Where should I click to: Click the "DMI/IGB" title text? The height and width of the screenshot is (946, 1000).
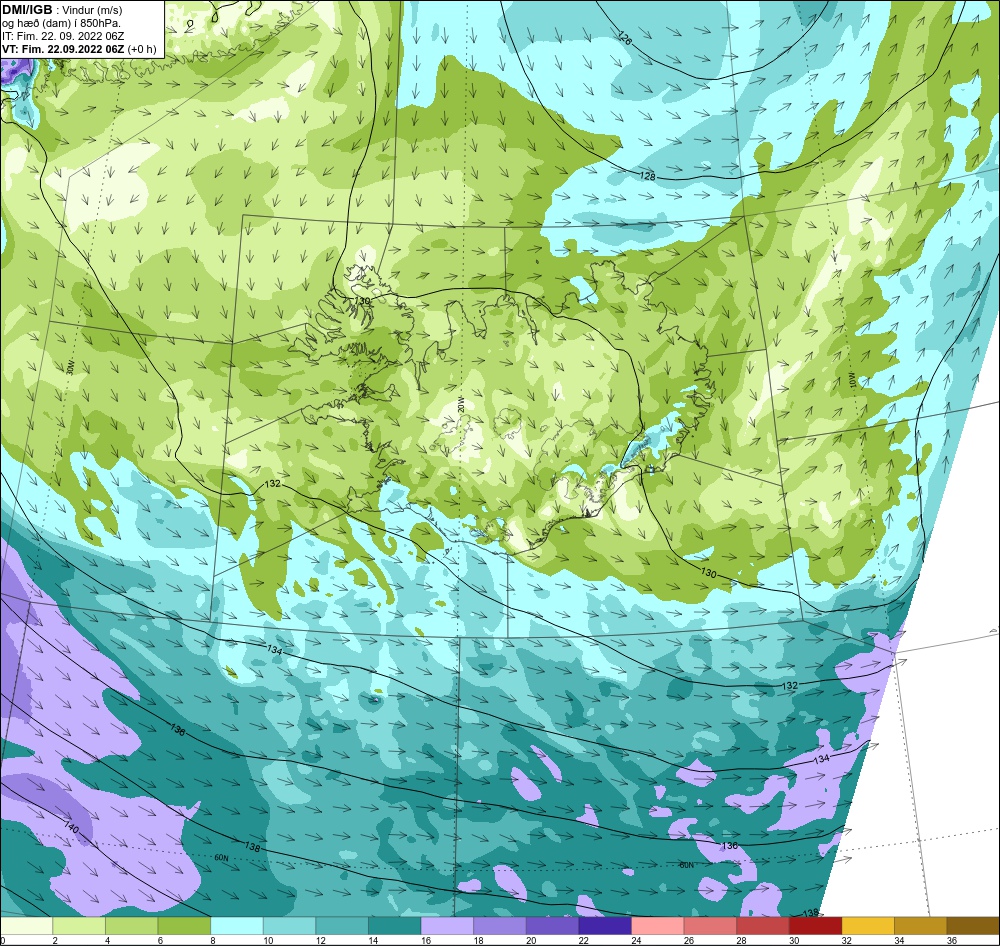coord(27,10)
